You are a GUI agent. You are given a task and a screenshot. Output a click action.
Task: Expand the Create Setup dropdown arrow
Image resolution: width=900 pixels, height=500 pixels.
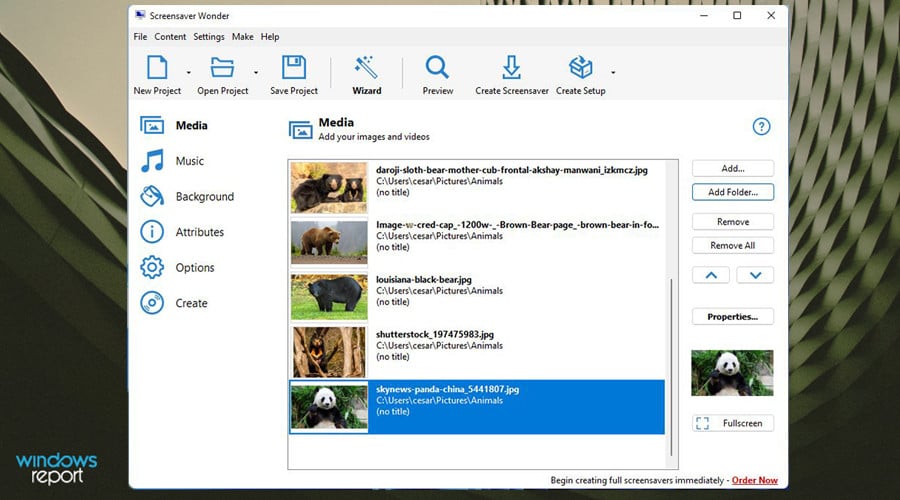613,73
